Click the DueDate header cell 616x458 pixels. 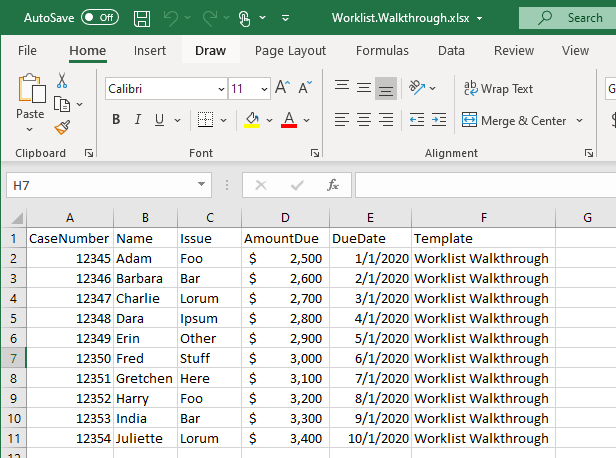pos(370,238)
